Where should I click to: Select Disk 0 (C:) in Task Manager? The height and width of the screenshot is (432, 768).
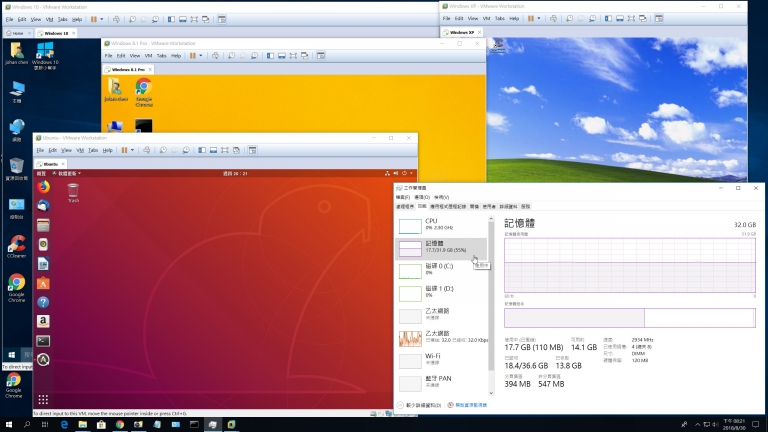(441, 270)
